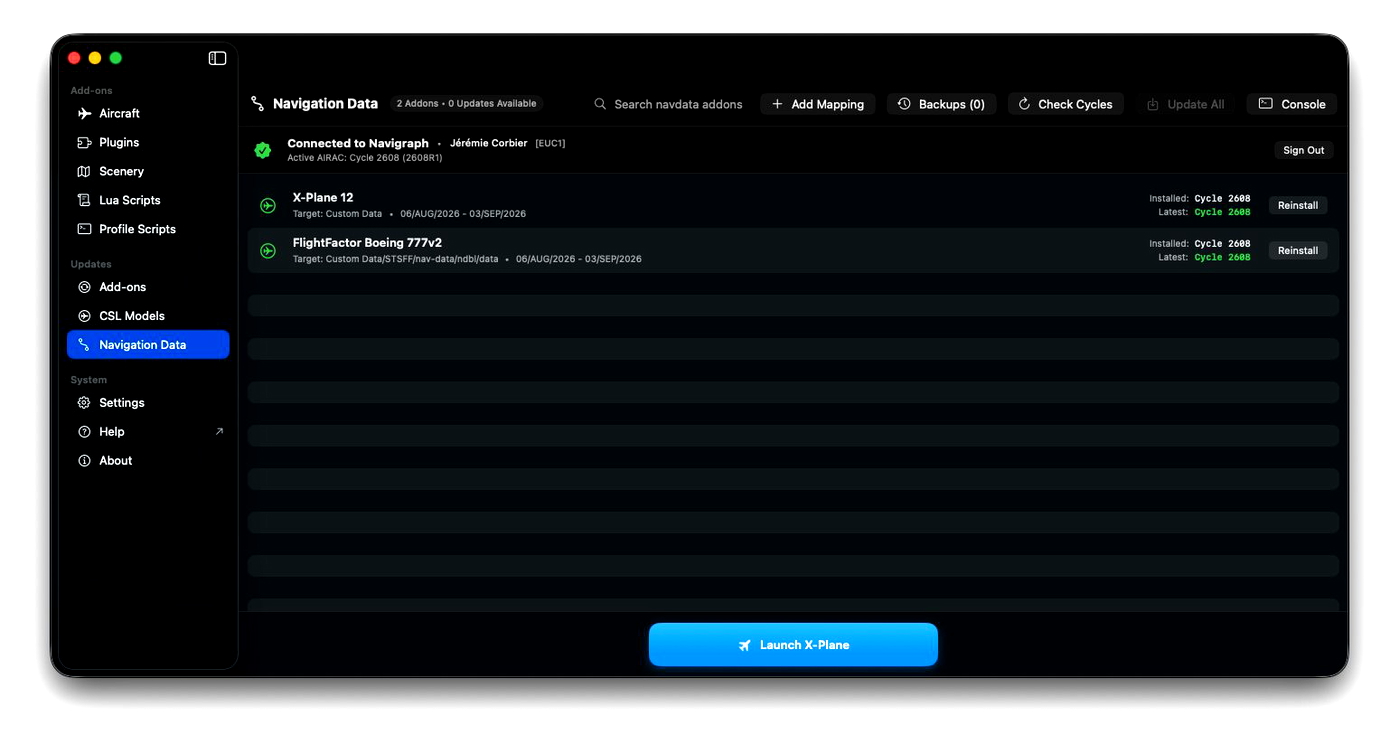The image size is (1399, 744).
Task: Click the Jérémie Corbier account name
Action: (x=489, y=143)
